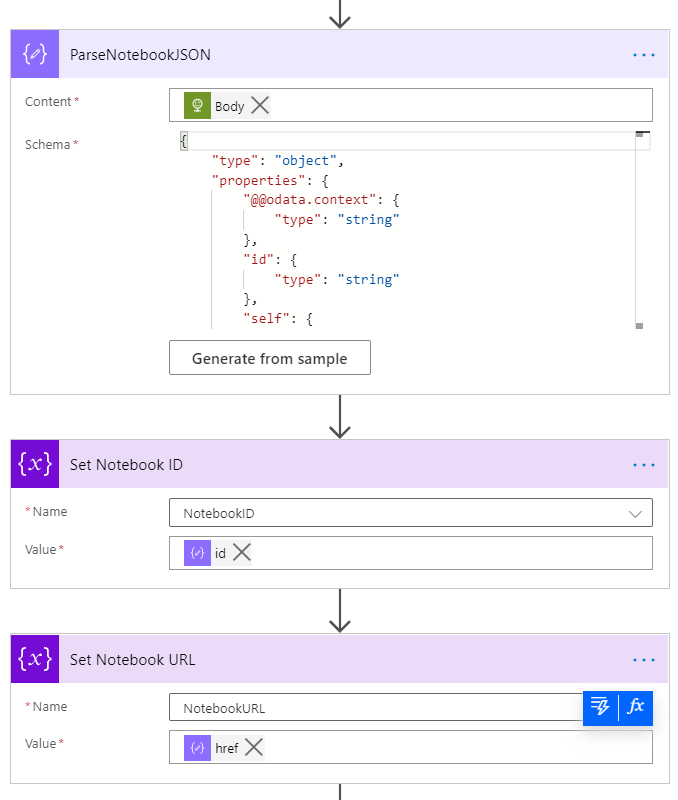Remove the Body token from Content
This screenshot has height=800, width=678.
(x=260, y=106)
